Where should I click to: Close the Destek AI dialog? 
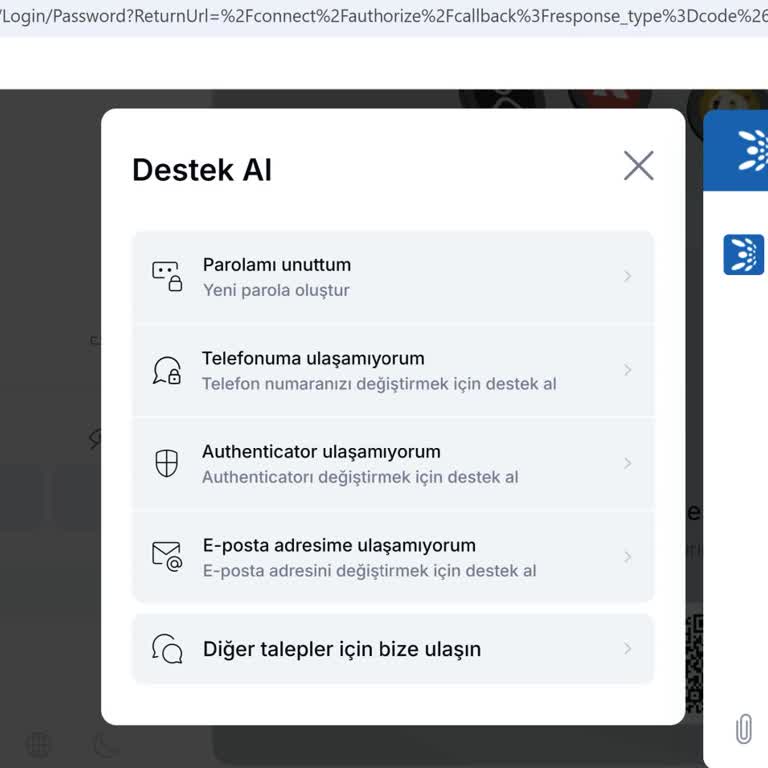point(638,166)
